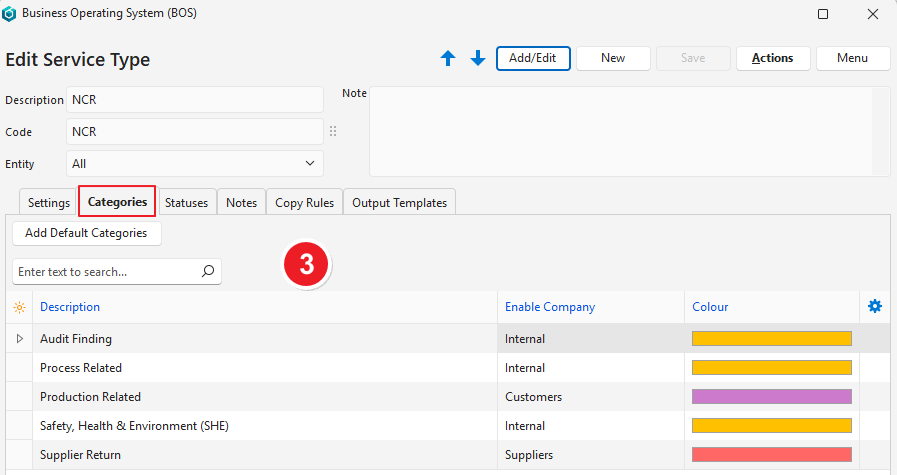Click Add Default Categories button

(x=86, y=233)
